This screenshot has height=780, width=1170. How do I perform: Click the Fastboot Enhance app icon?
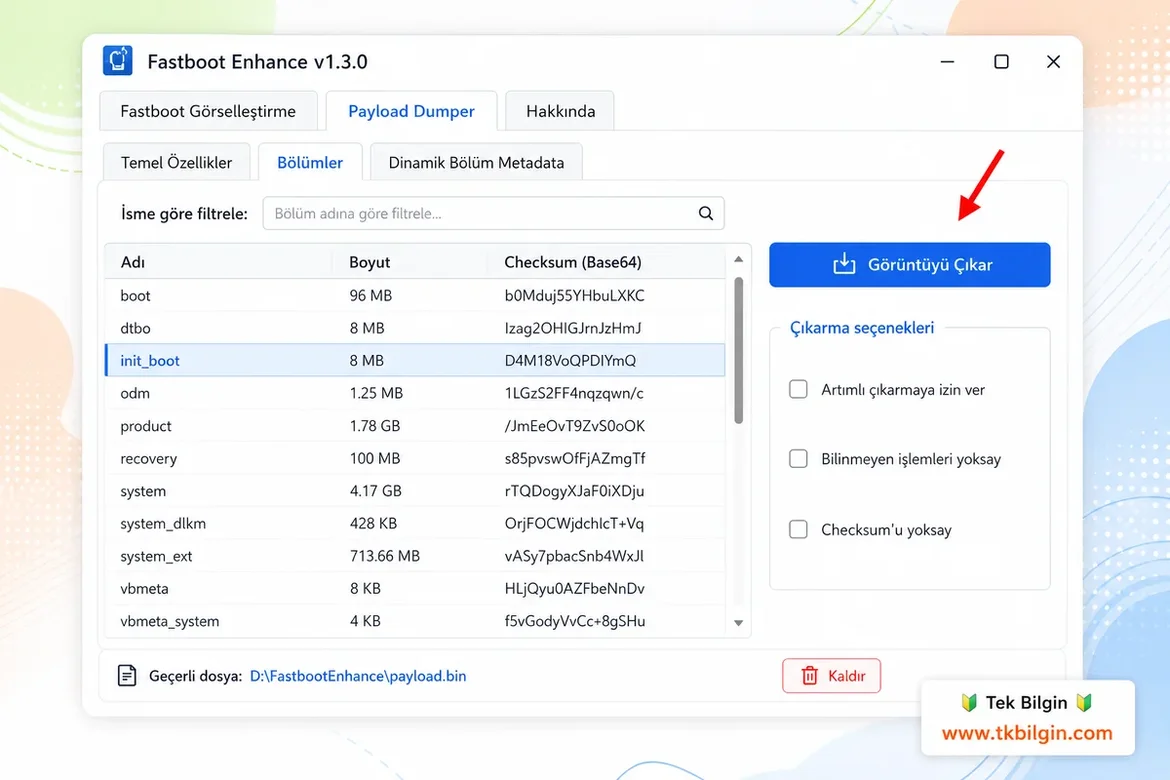[118, 60]
